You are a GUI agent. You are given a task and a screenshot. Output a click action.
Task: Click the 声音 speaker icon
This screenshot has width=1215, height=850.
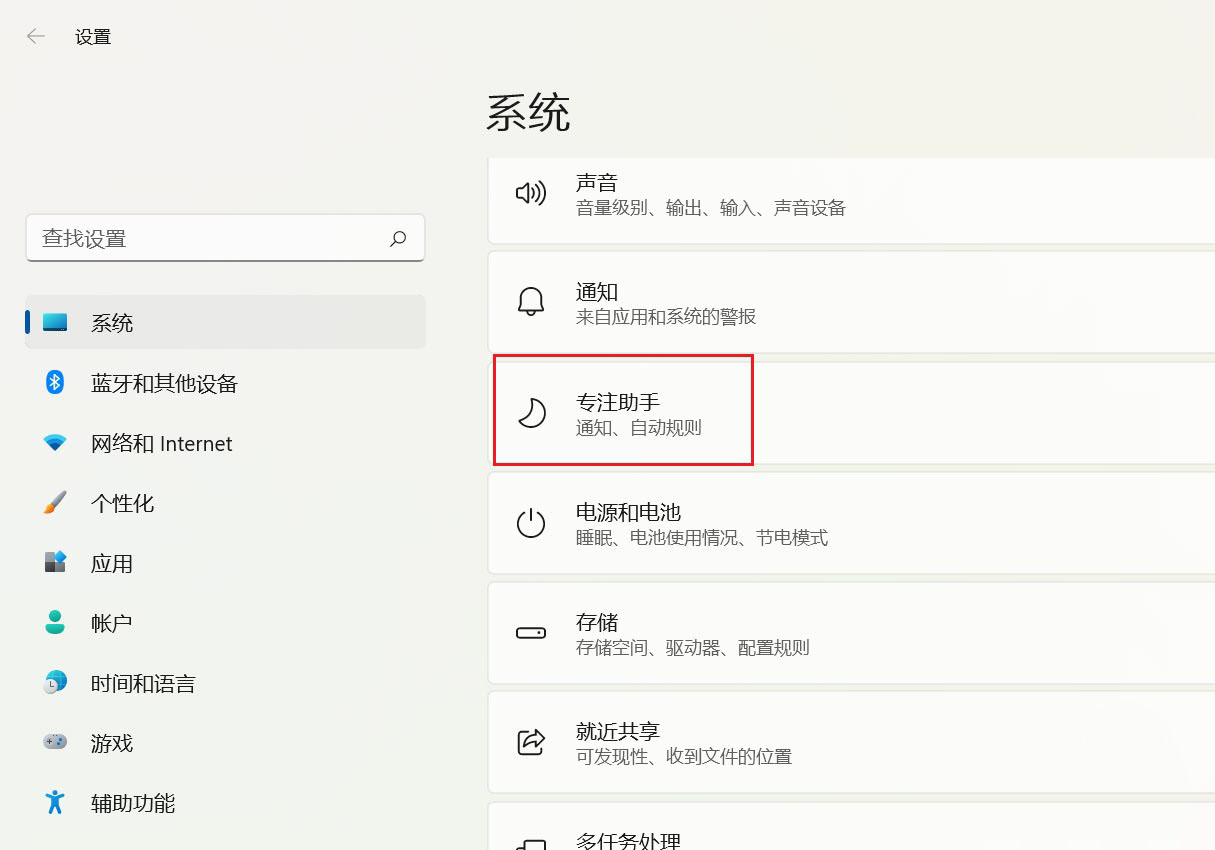pyautogui.click(x=531, y=194)
